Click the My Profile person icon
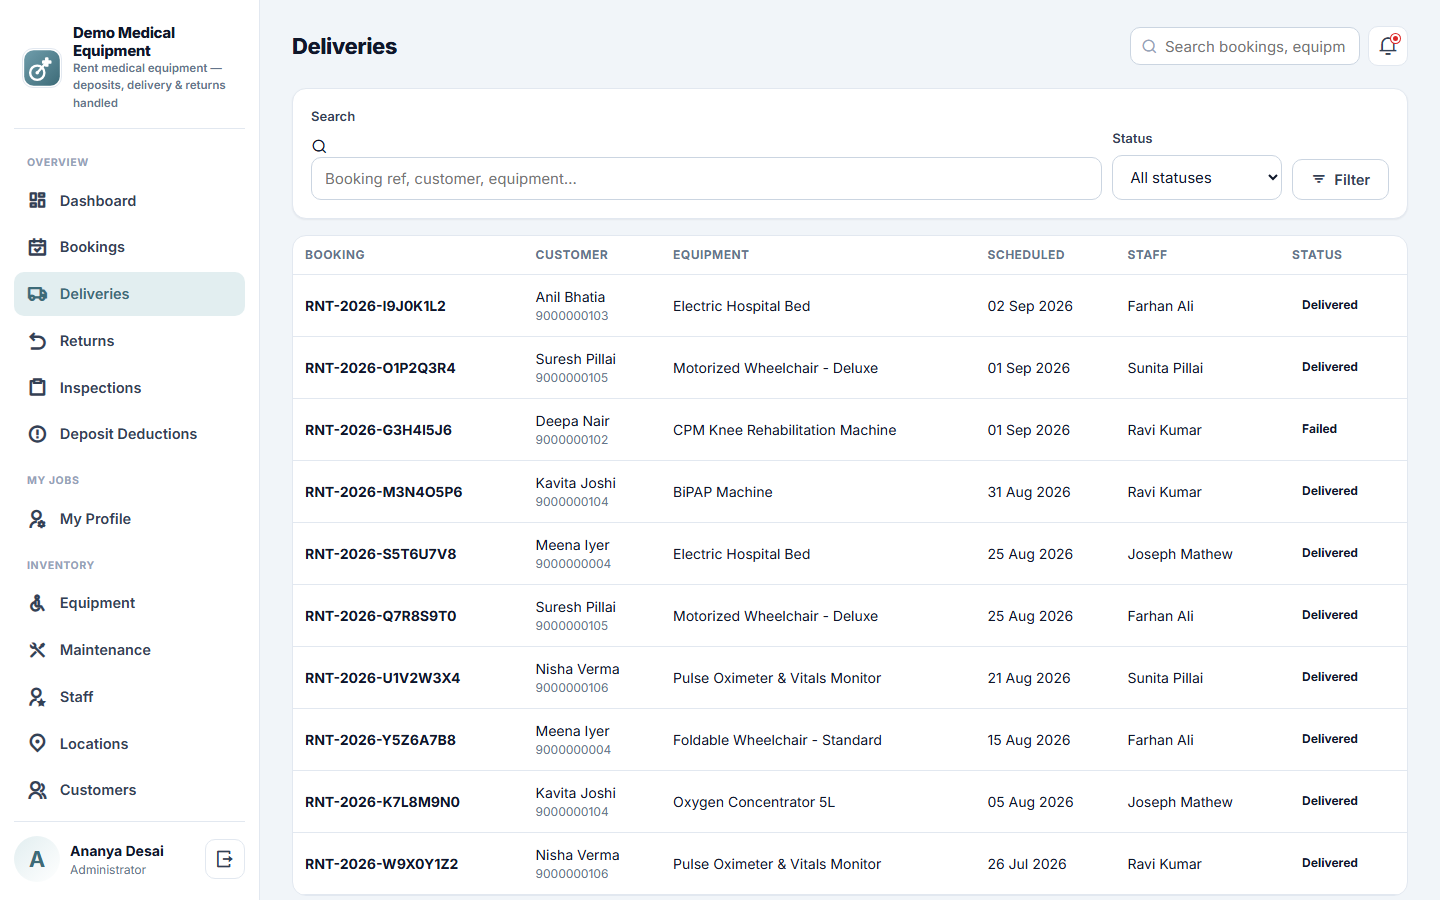The width and height of the screenshot is (1440, 900). pos(37,519)
